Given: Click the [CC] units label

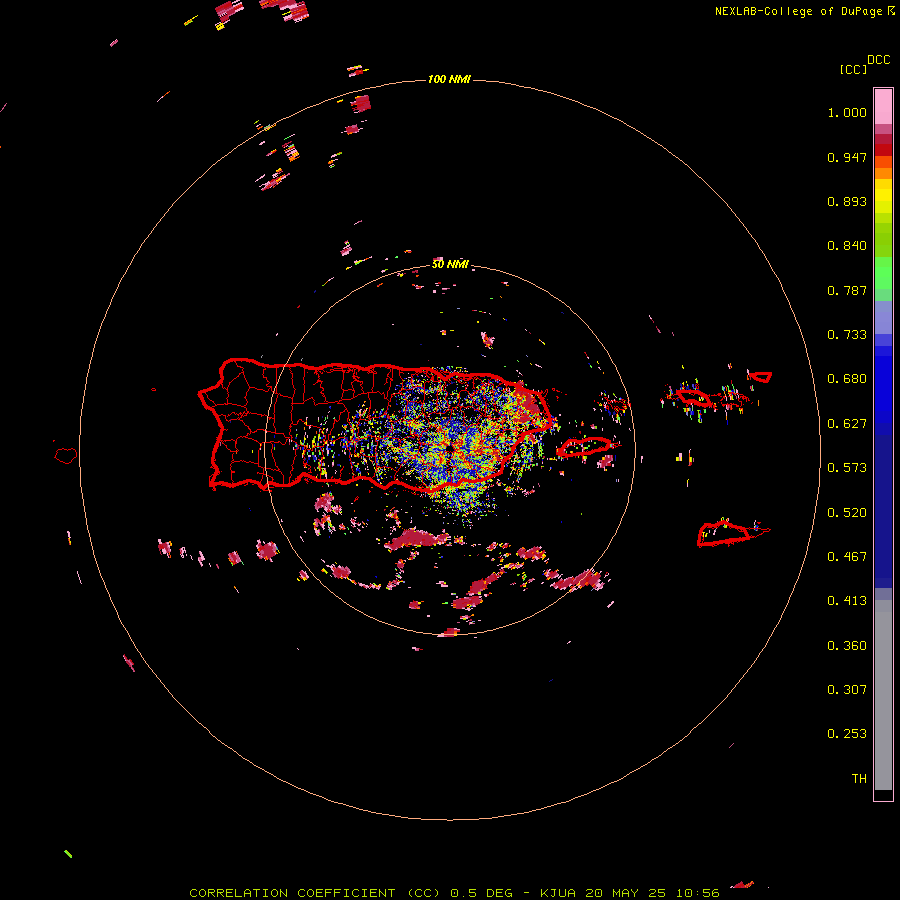Looking at the screenshot, I should [x=854, y=69].
